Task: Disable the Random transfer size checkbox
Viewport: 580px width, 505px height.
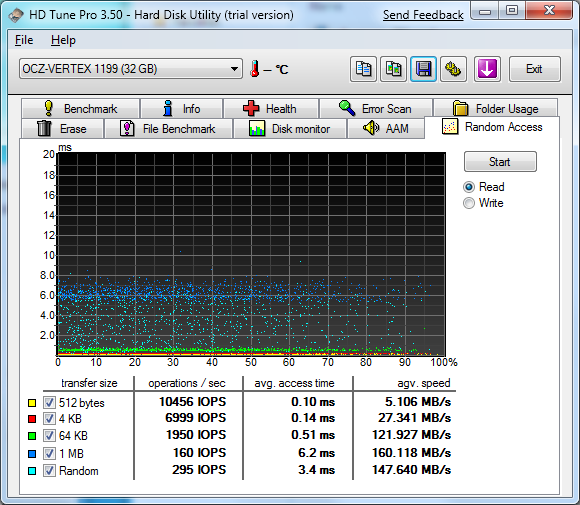Action: coord(49,471)
